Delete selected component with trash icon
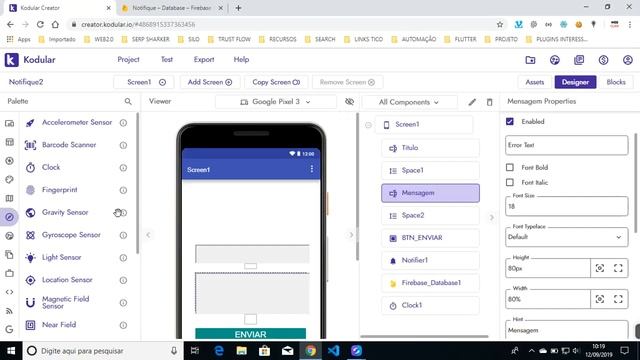640x360 pixels. pyautogui.click(x=489, y=102)
